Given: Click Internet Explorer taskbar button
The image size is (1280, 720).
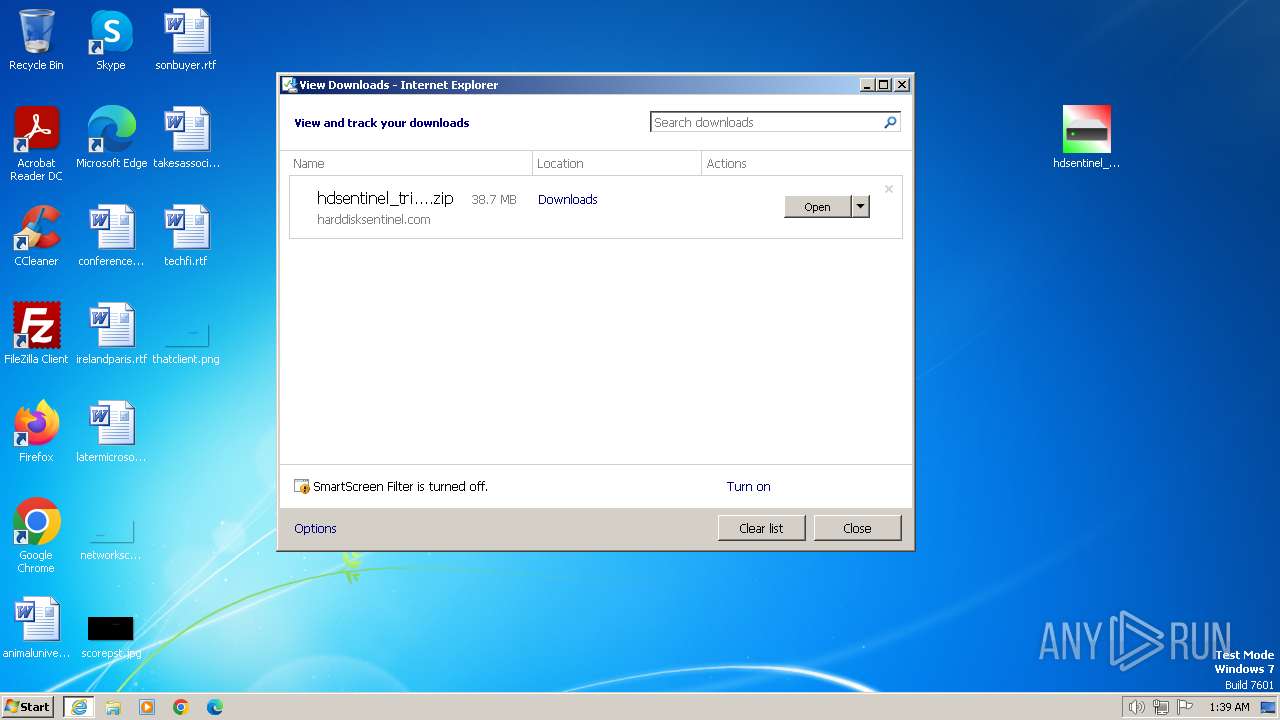Looking at the screenshot, I should click(79, 706).
